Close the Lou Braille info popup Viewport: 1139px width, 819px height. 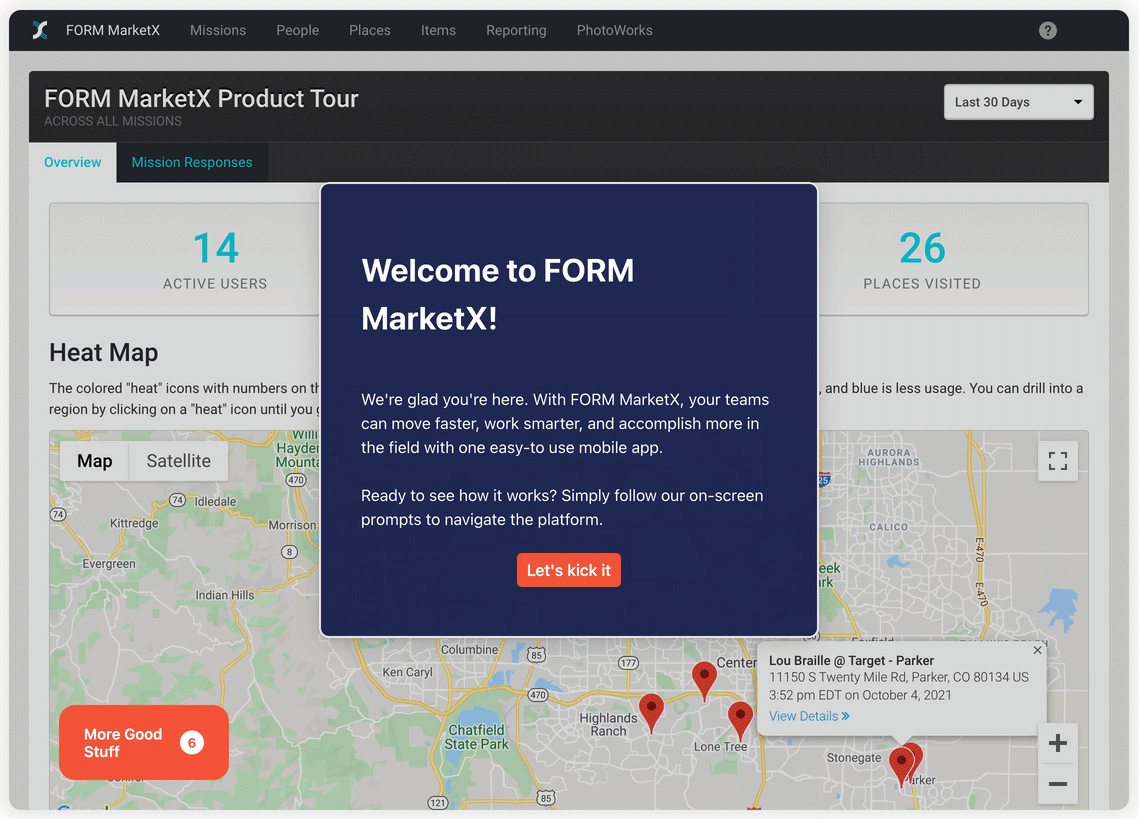point(1037,650)
